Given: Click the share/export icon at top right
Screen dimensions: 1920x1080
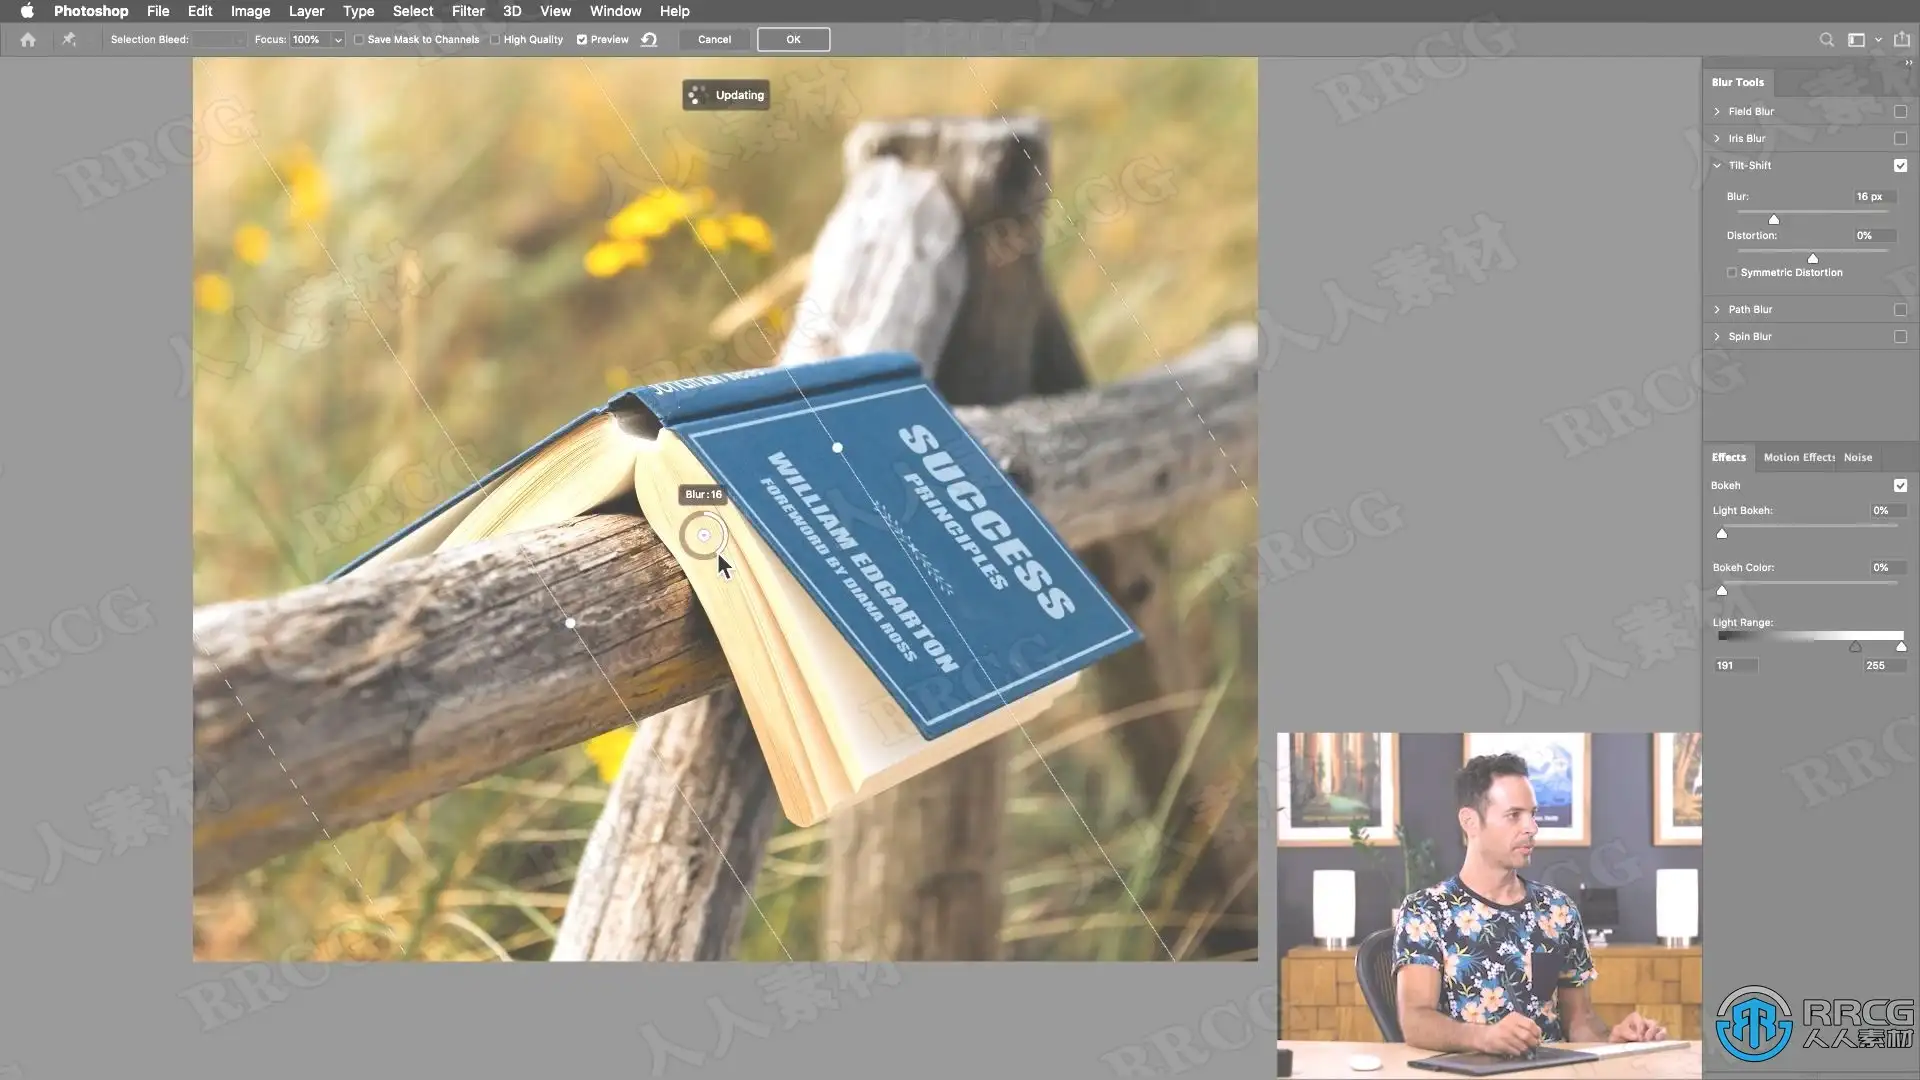Looking at the screenshot, I should click(1901, 40).
